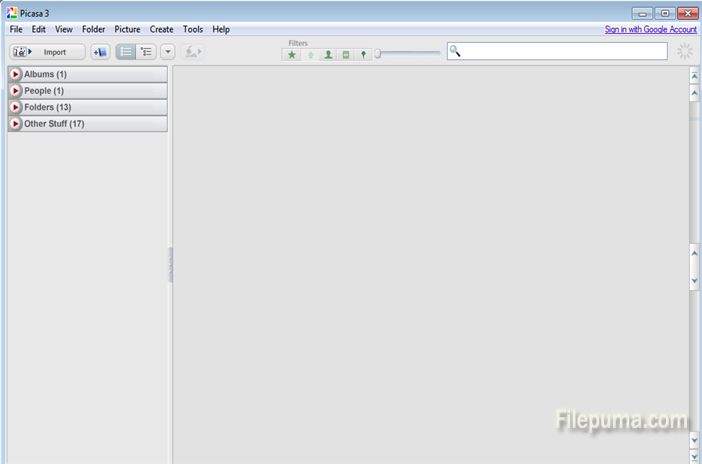Open the Picture menu
Image resolution: width=702 pixels, height=464 pixels.
[127, 30]
